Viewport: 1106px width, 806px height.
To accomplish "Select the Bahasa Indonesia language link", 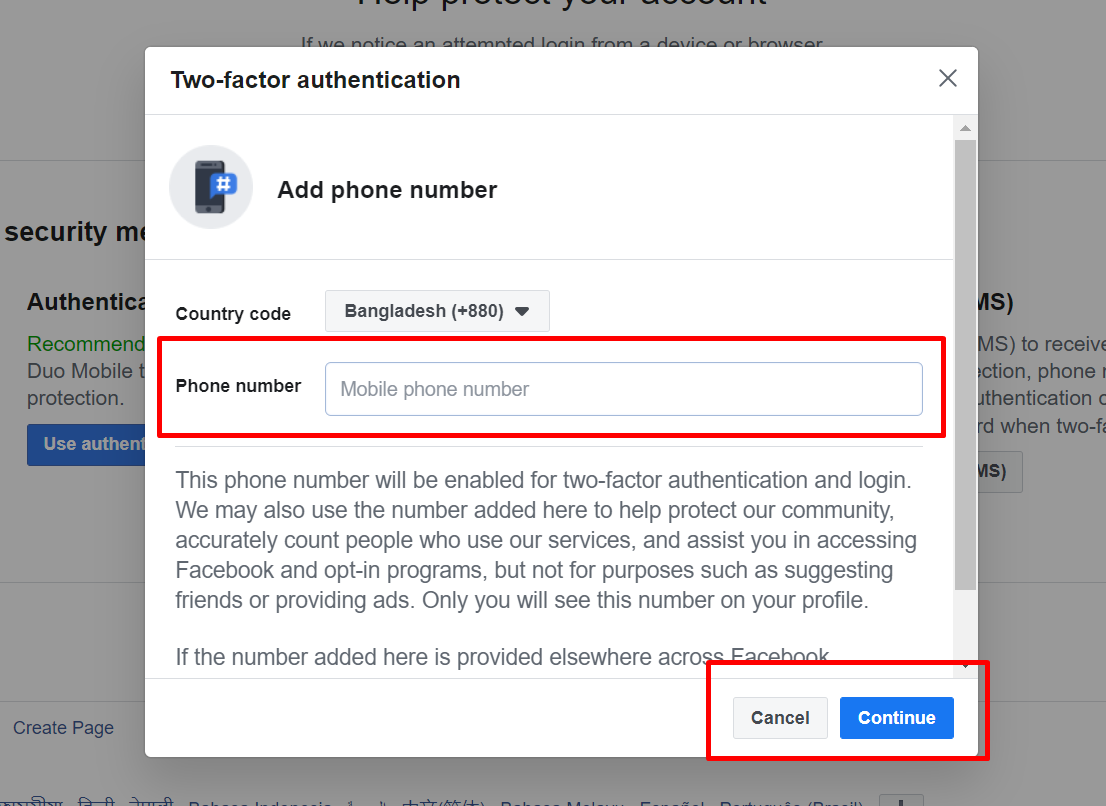I will [260, 802].
